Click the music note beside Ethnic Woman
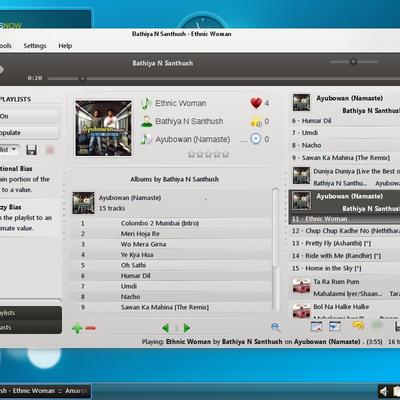Screen dimensions: 400x400 click(146, 103)
